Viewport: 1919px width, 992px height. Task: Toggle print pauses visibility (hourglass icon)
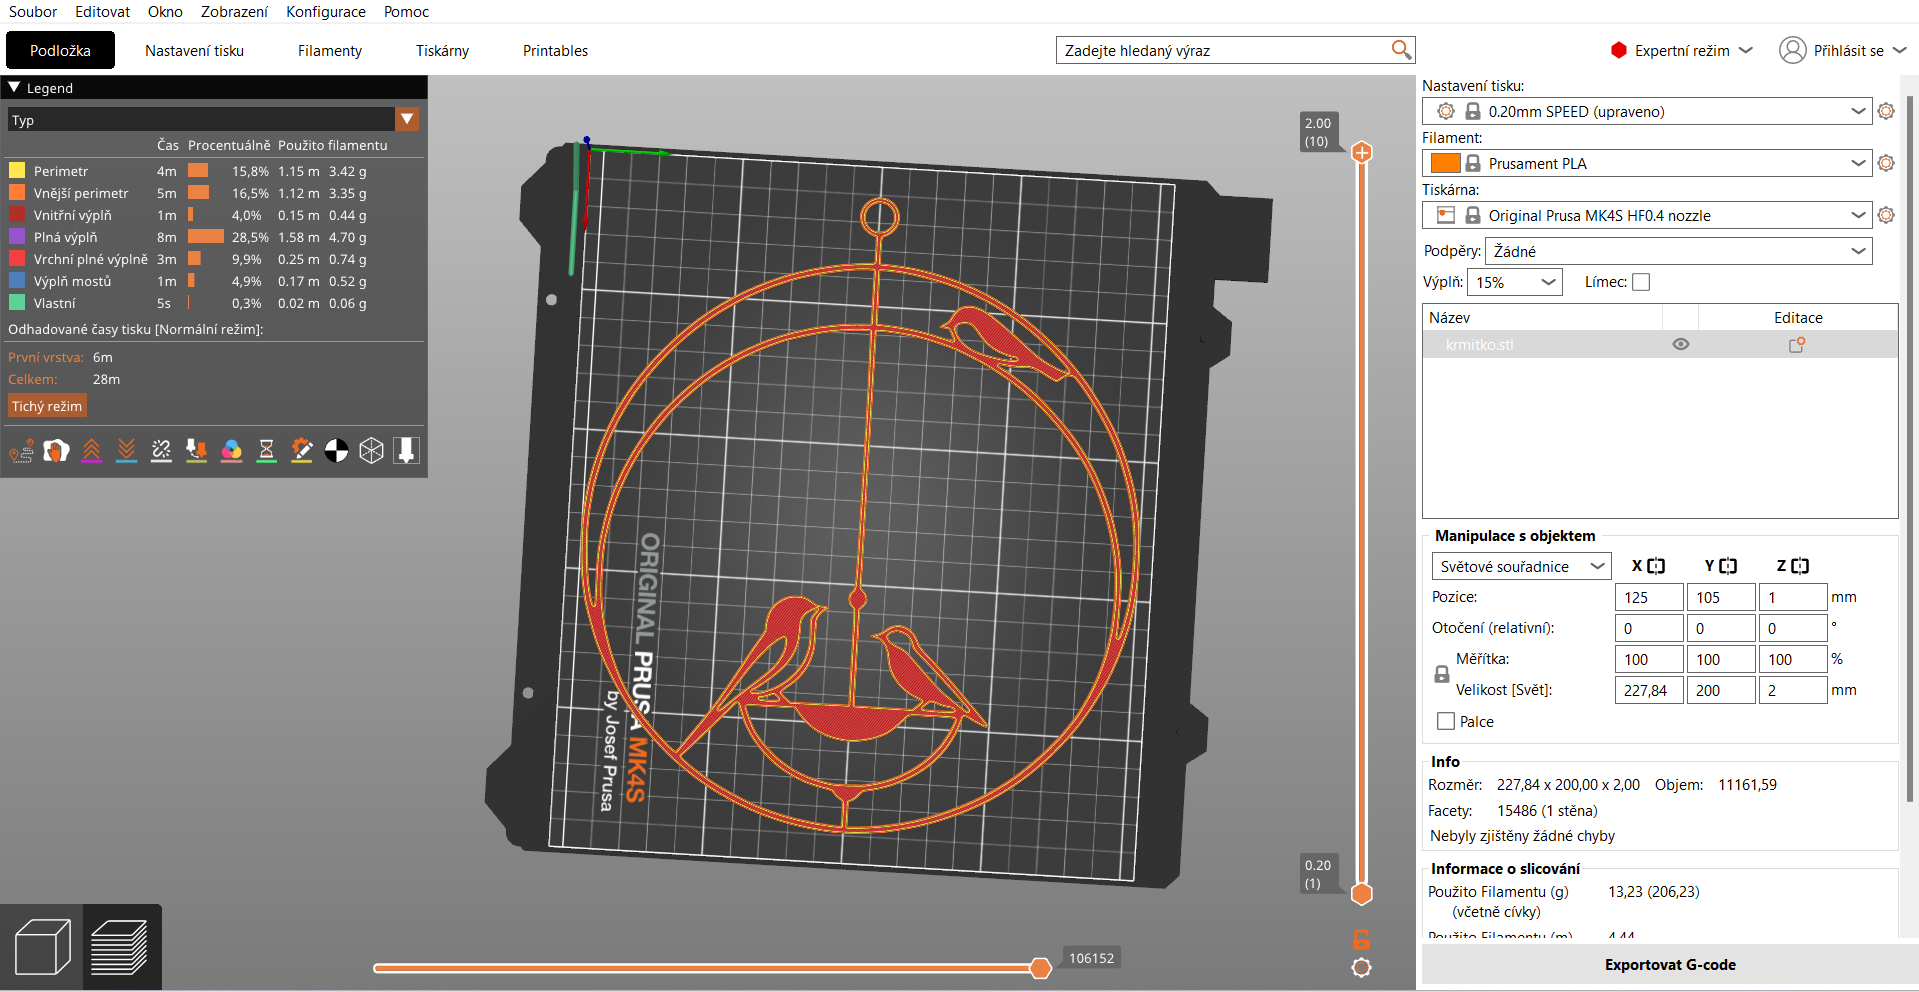point(267,451)
